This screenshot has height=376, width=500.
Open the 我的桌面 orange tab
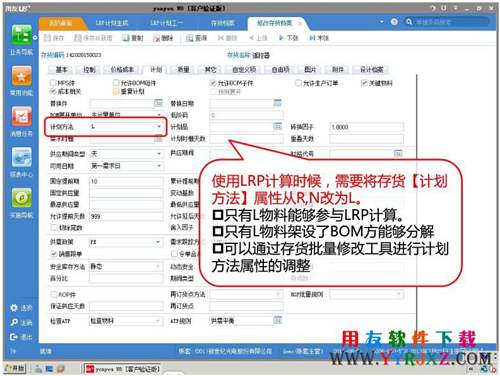61,23
